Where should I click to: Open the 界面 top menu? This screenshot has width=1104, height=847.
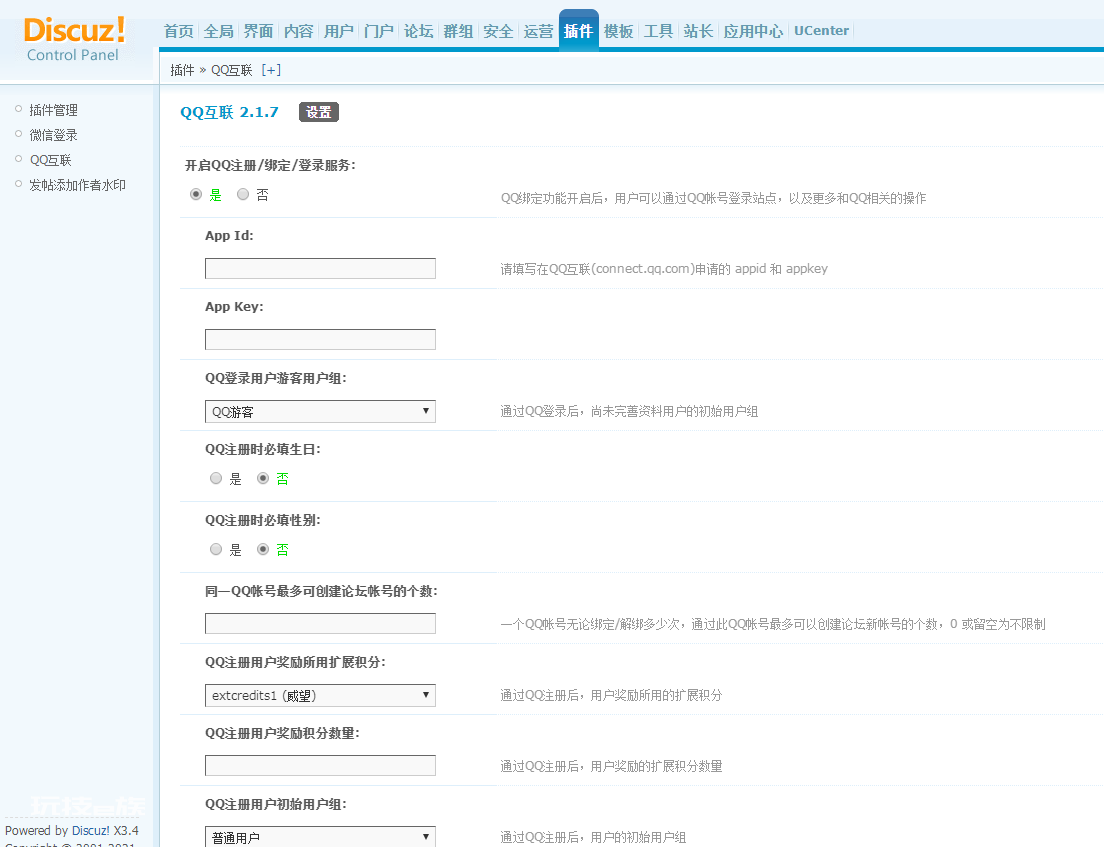pos(258,31)
